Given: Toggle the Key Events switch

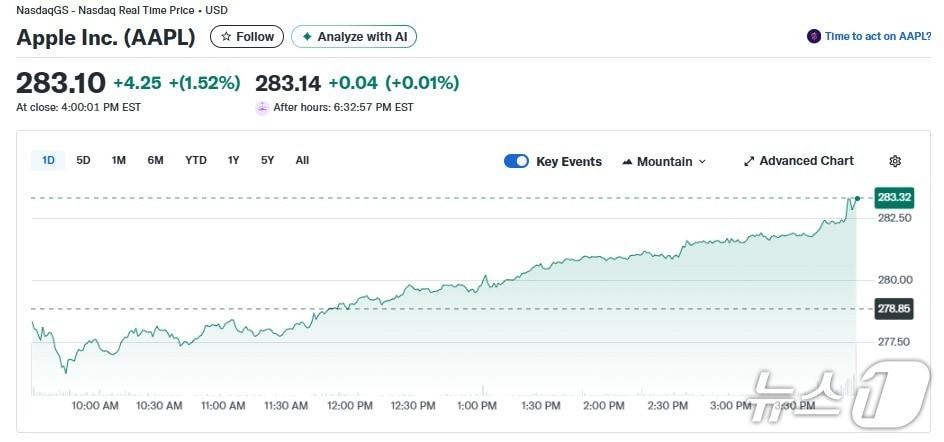Looking at the screenshot, I should tap(516, 161).
